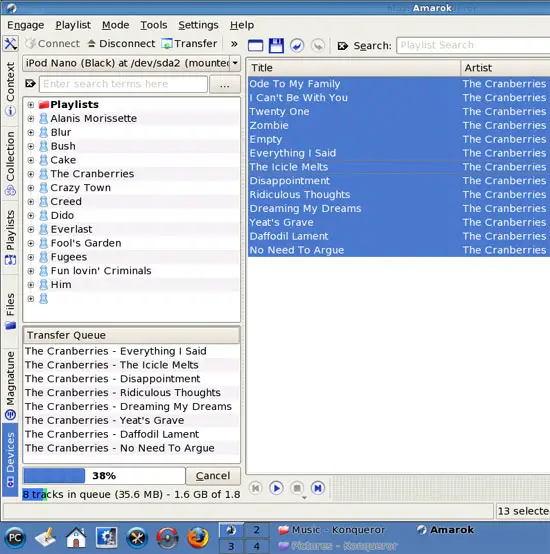Click the device search options '...' button

[225, 84]
